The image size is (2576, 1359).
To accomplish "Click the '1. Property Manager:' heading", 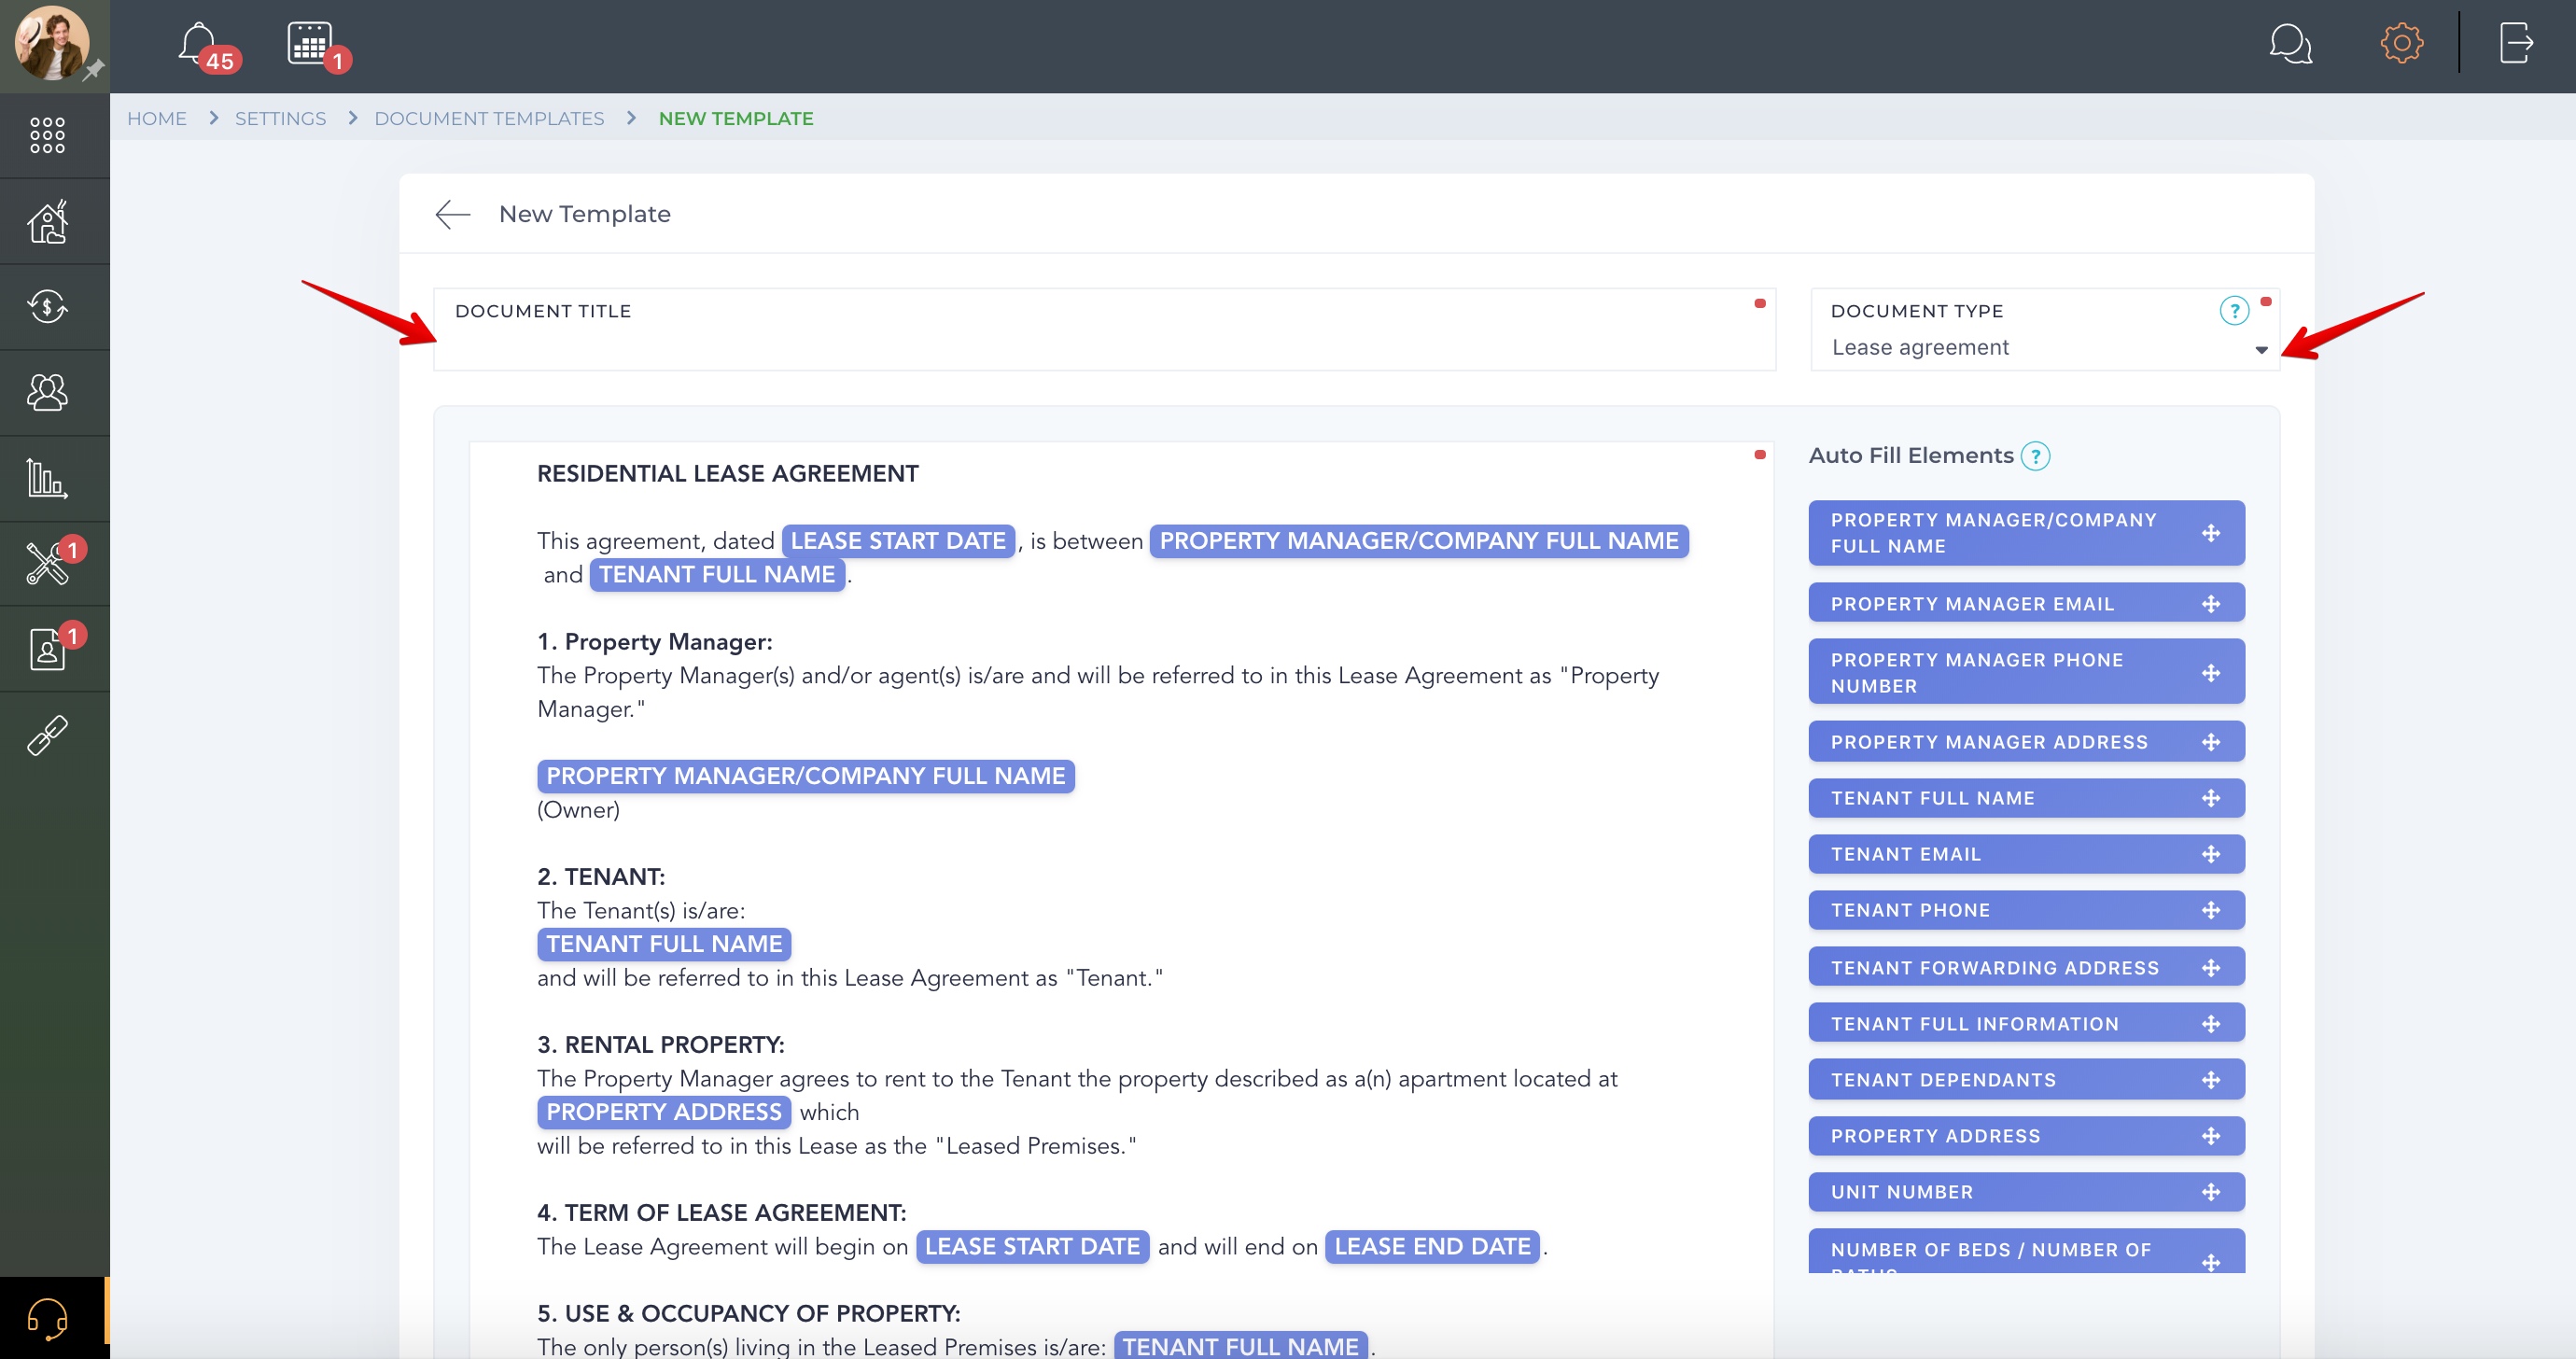I will pos(654,641).
